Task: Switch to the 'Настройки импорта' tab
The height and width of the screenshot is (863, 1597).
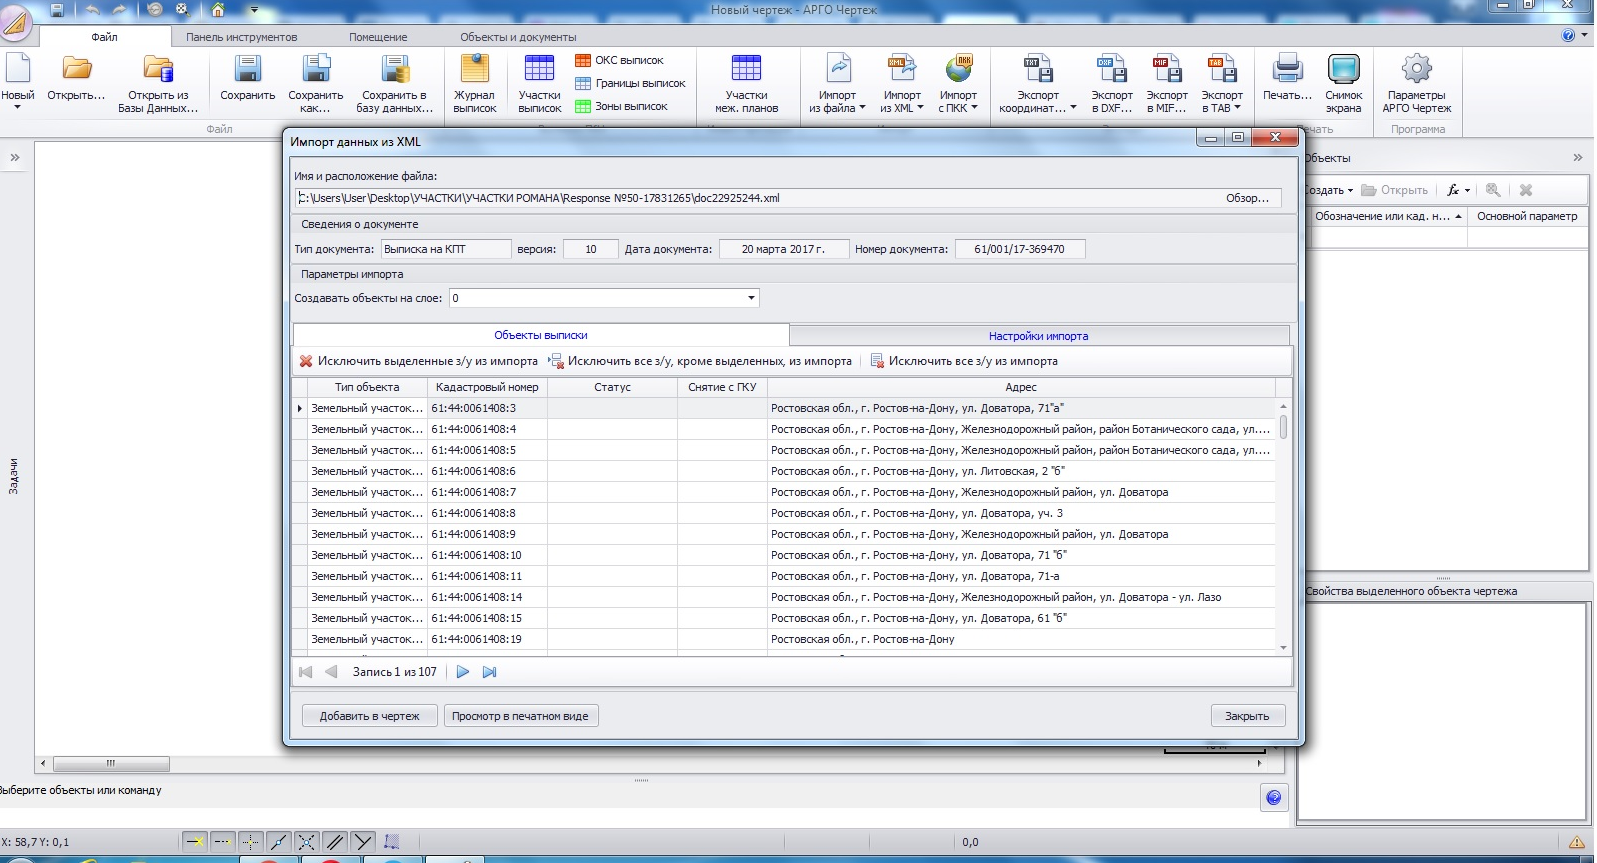Action: [1038, 336]
